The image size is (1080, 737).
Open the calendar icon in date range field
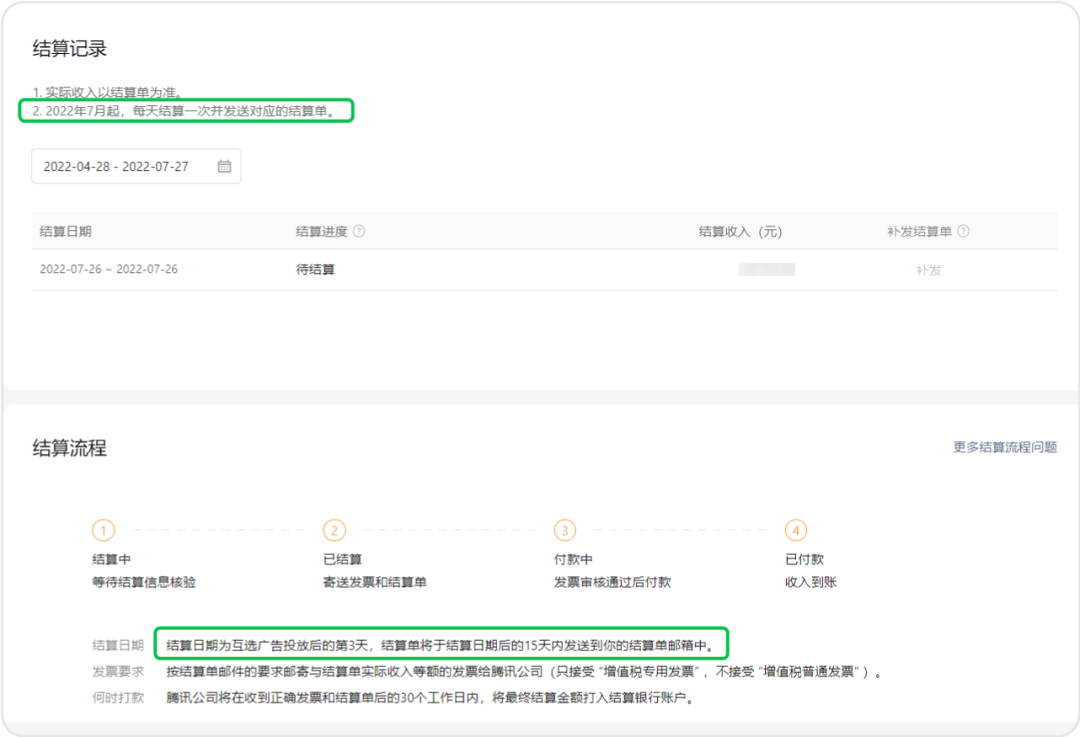pos(224,166)
